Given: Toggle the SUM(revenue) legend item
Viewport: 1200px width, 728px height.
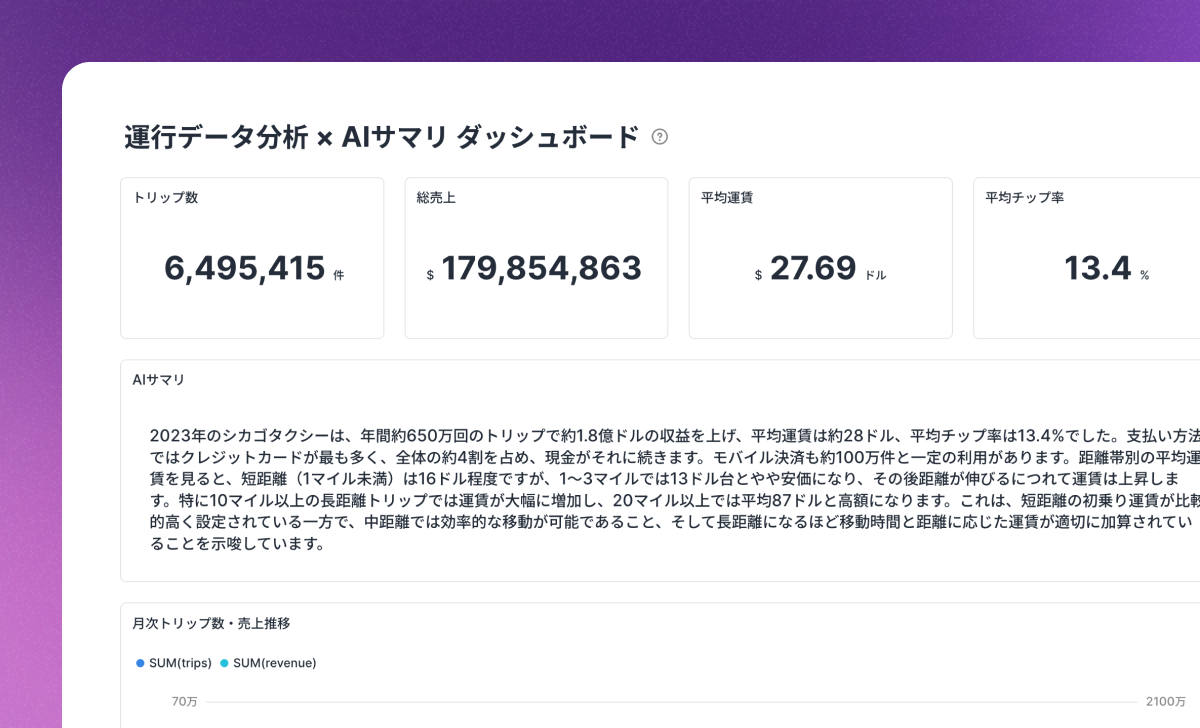Looking at the screenshot, I should coord(268,663).
